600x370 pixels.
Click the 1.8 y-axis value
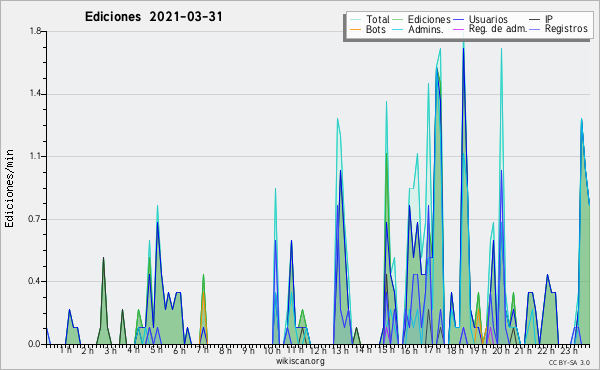click(x=35, y=31)
